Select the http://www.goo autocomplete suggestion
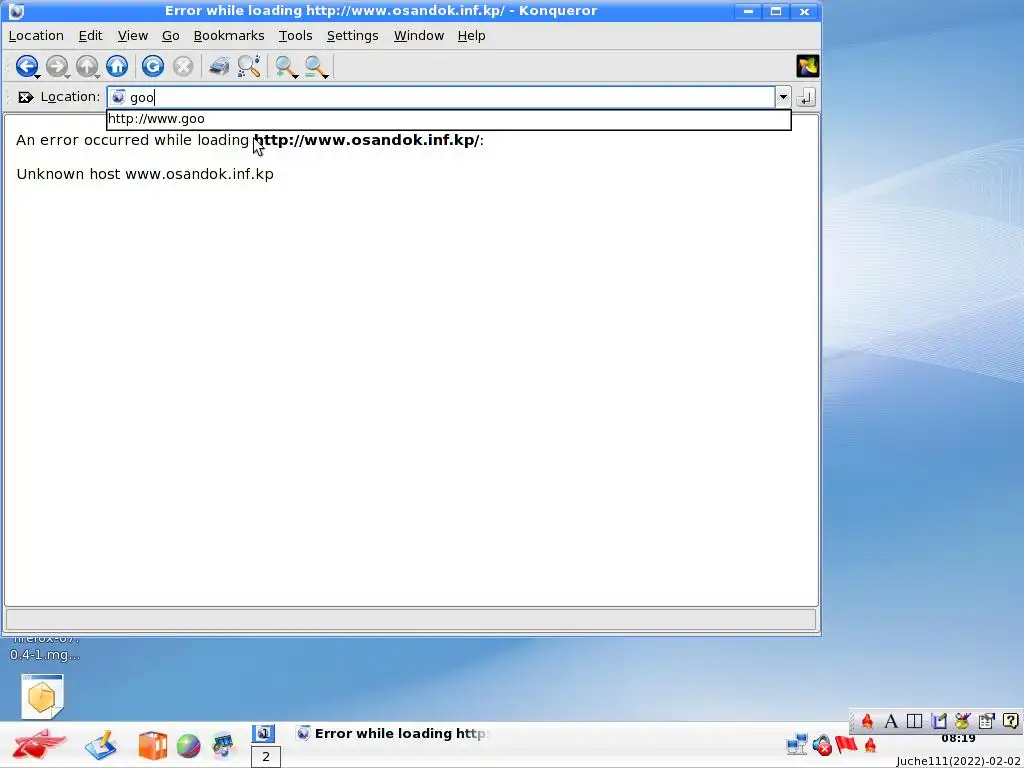 click(449, 119)
